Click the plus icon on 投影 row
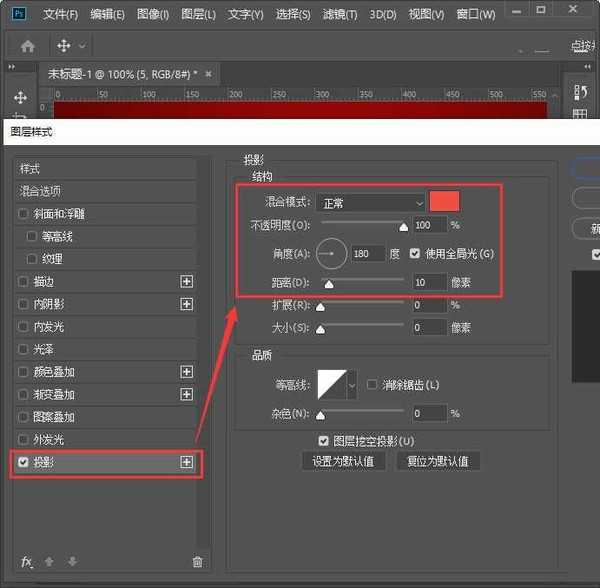 point(186,462)
